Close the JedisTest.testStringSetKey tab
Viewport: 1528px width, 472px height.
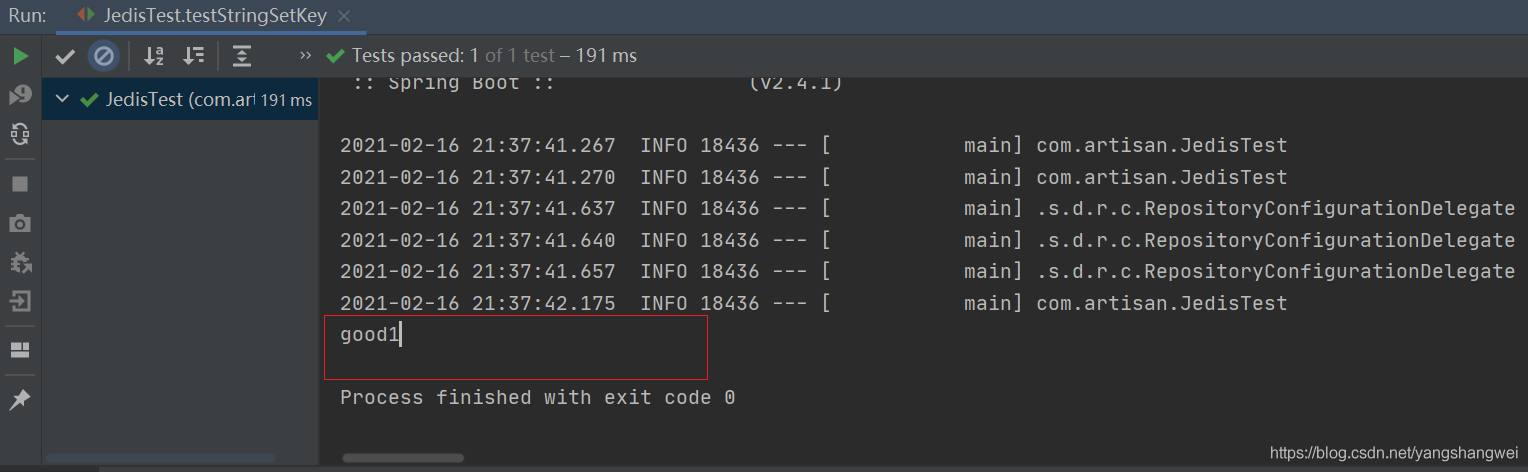(x=344, y=17)
